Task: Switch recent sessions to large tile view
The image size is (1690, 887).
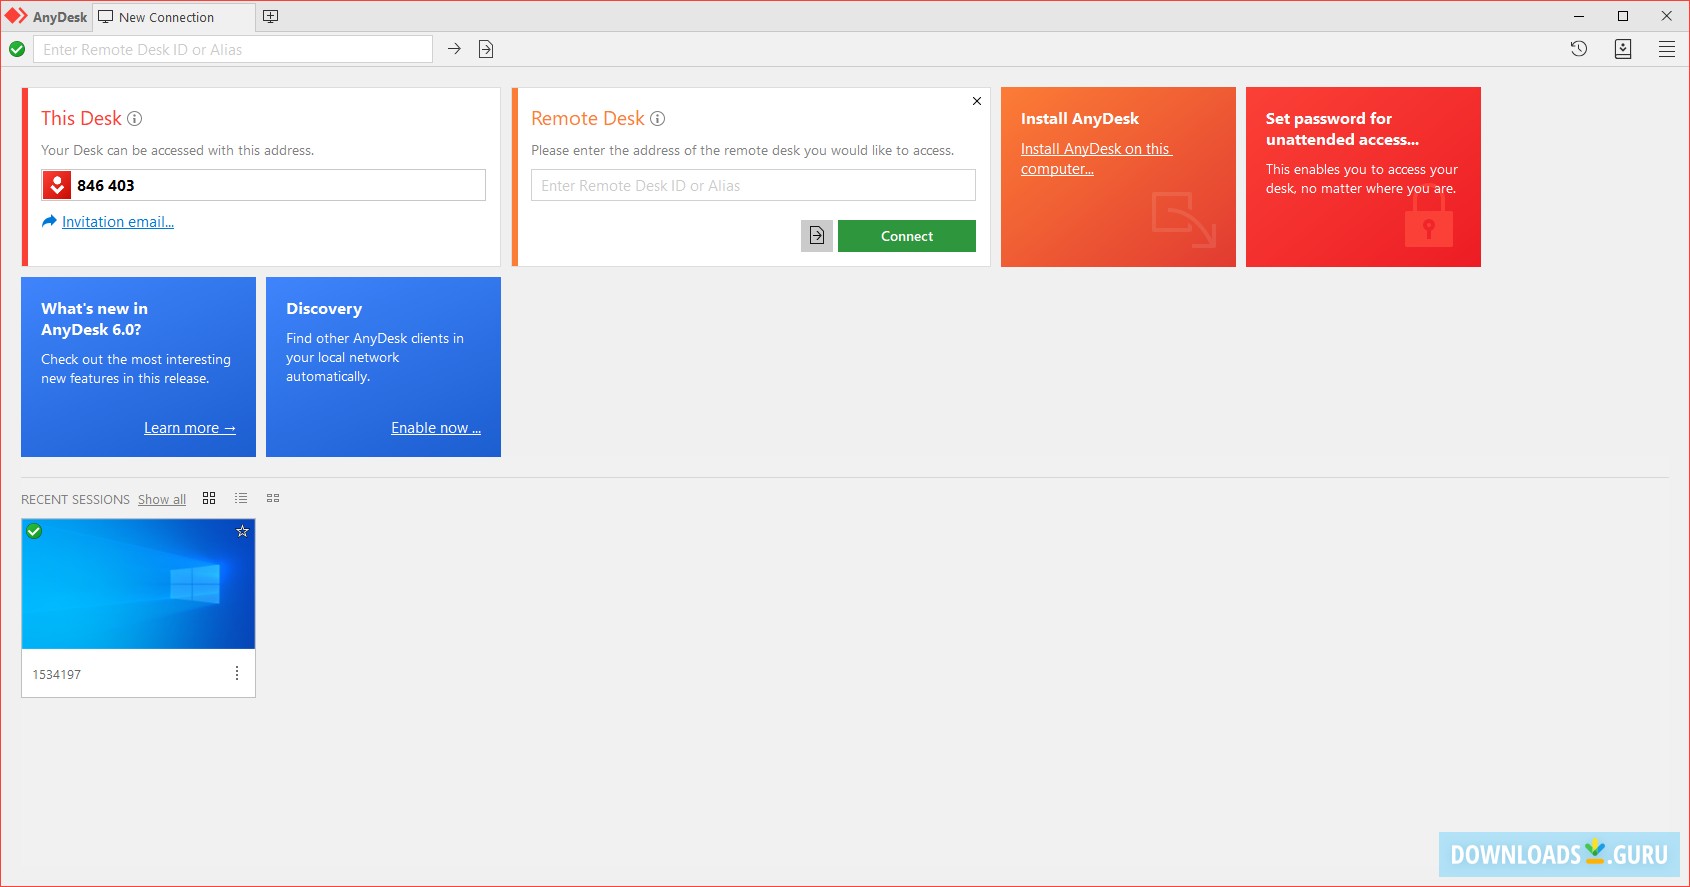Action: tap(209, 498)
